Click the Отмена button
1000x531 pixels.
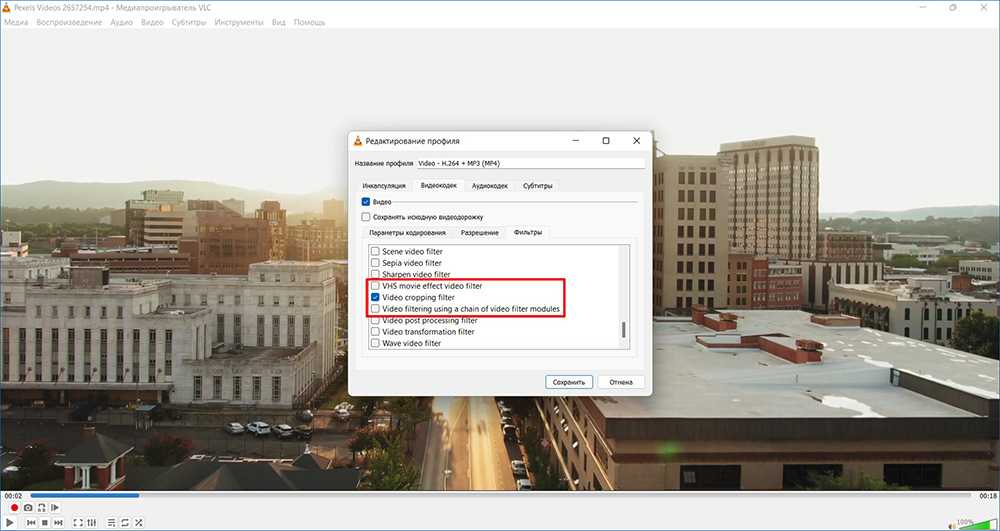click(x=621, y=381)
